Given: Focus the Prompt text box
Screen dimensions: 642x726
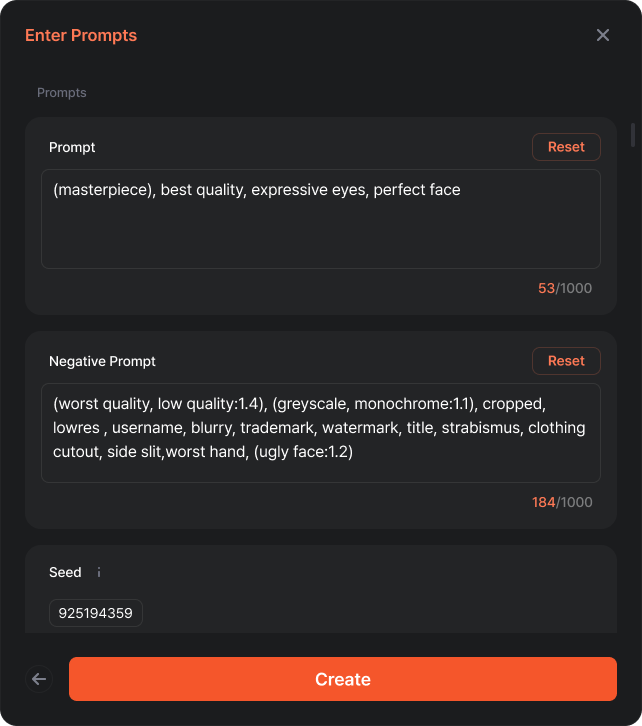Looking at the screenshot, I should click(320, 230).
